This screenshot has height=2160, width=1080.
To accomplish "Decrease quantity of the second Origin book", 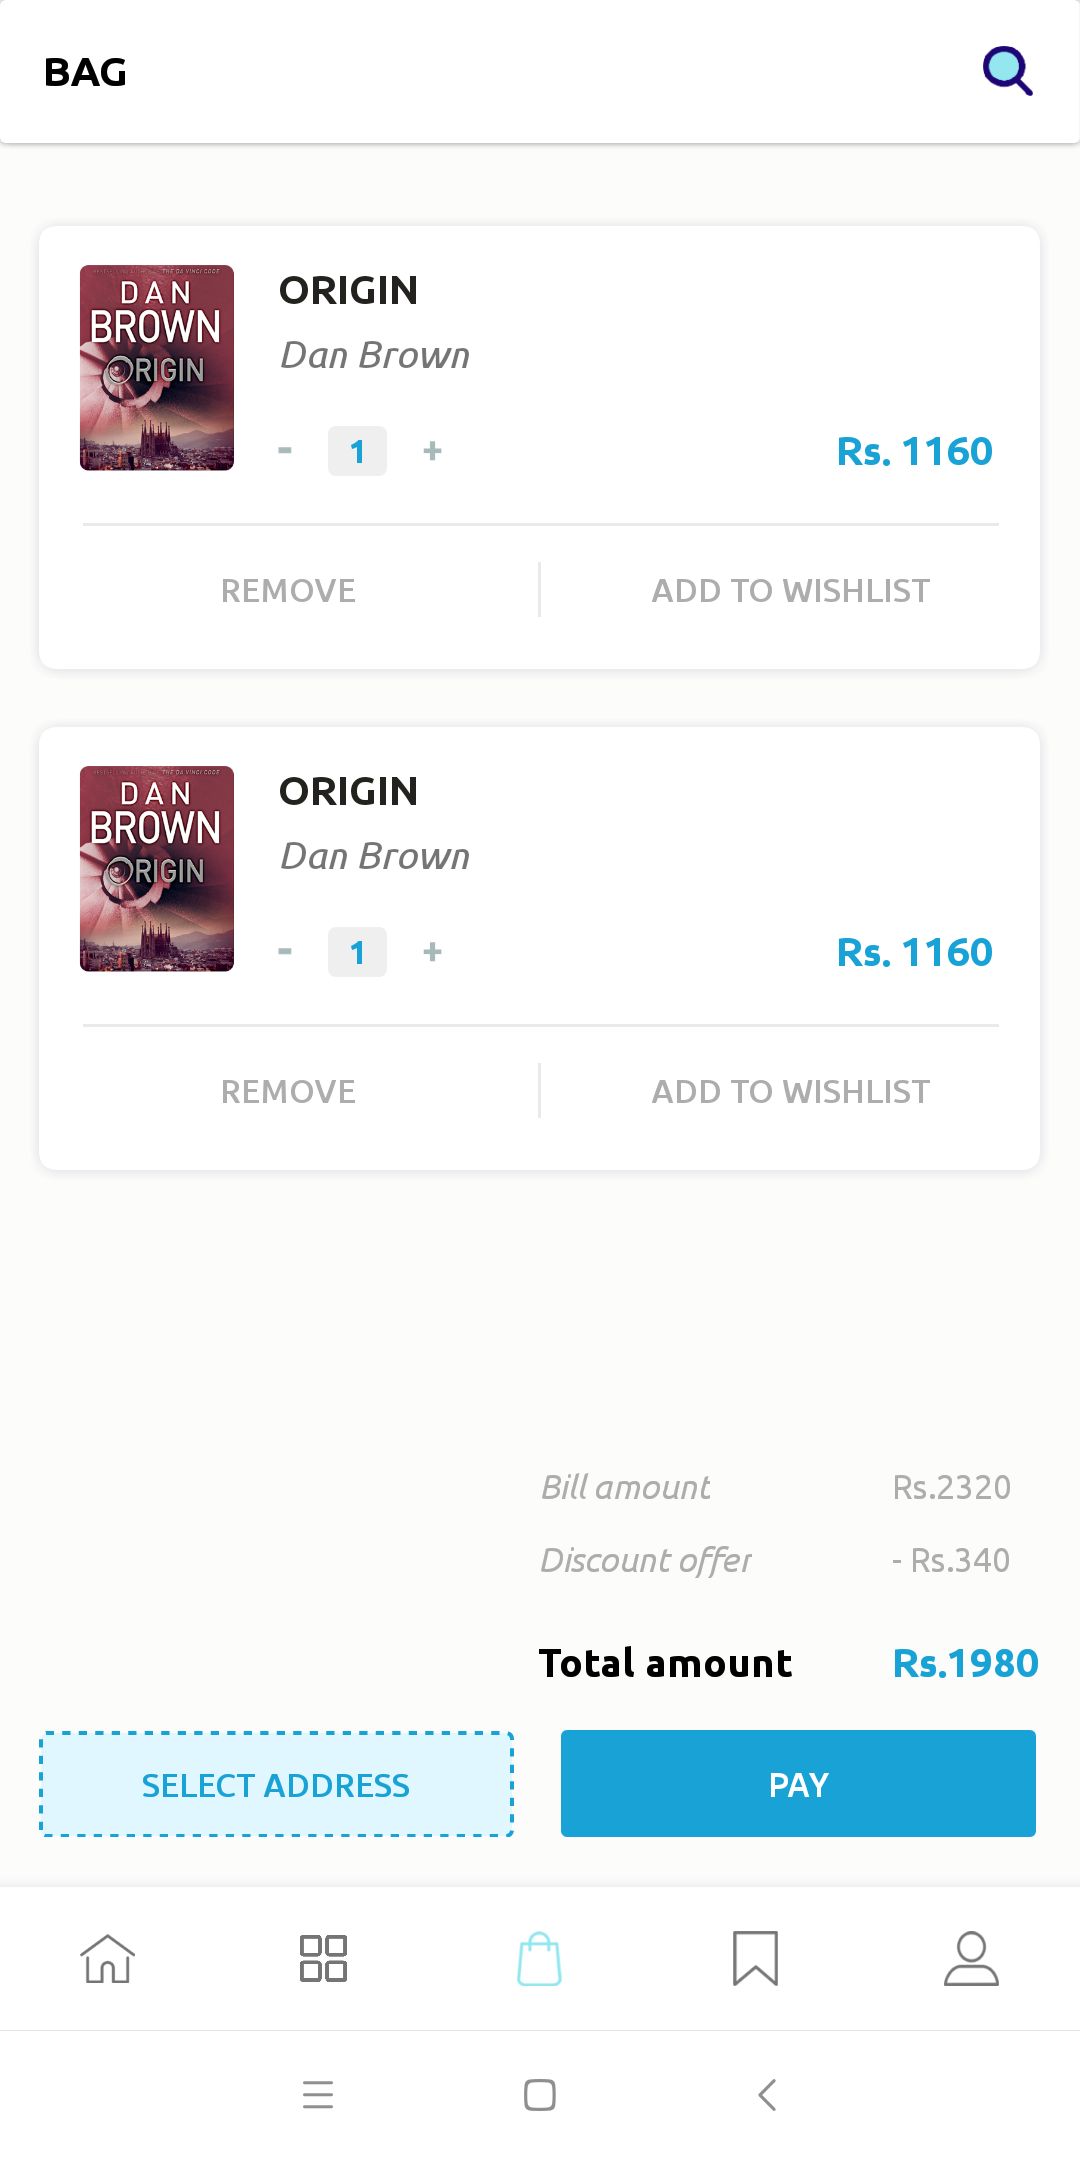I will tap(285, 952).
